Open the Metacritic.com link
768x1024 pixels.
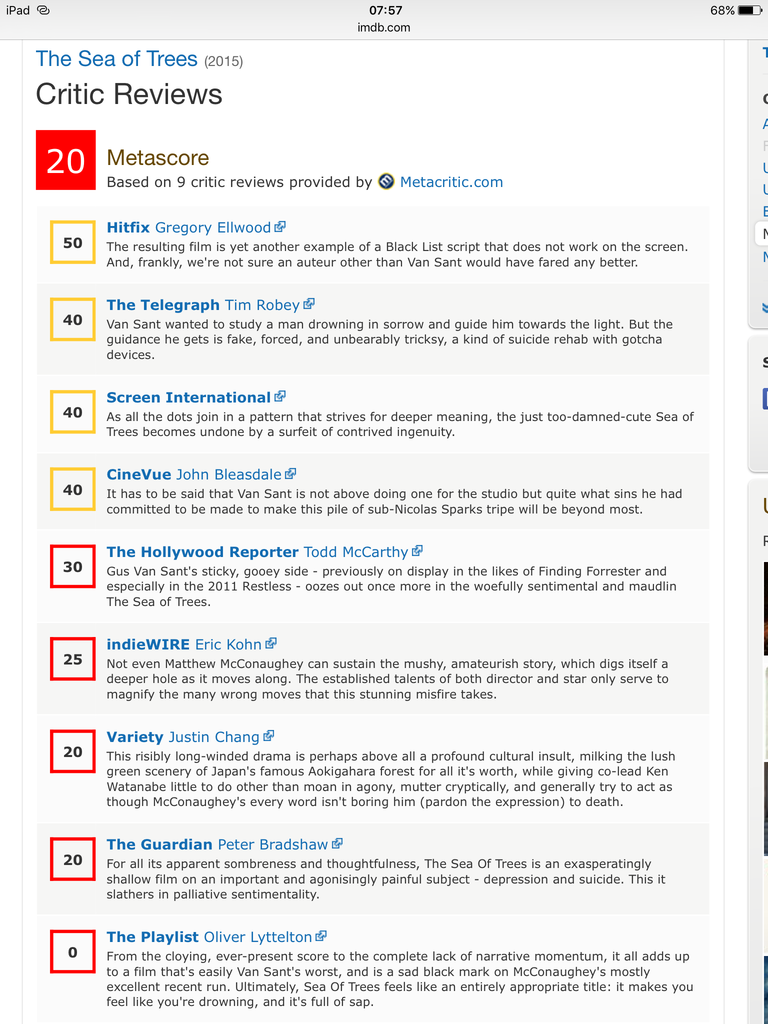[451, 182]
